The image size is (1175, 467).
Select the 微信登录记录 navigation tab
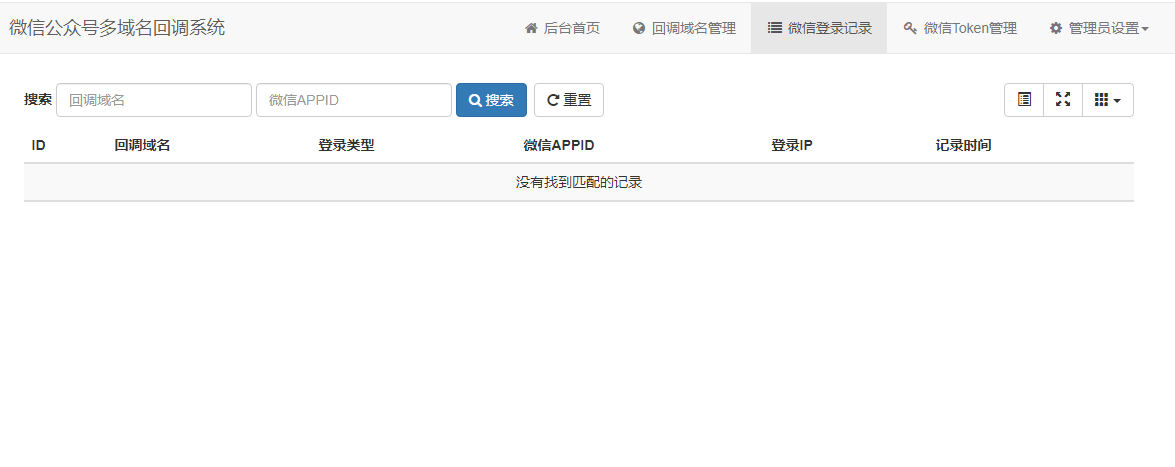pyautogui.click(x=819, y=28)
